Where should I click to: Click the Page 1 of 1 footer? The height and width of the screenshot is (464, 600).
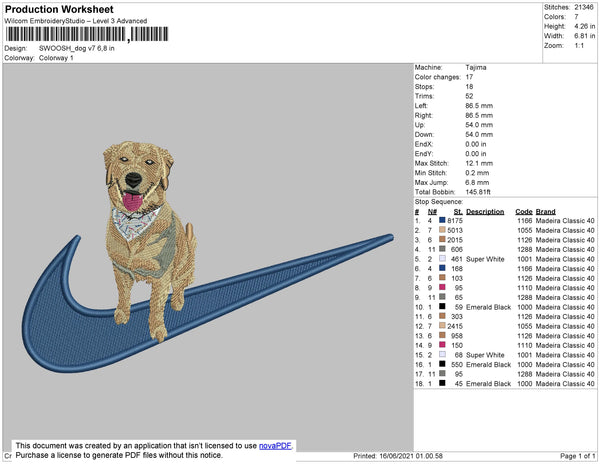(578, 456)
